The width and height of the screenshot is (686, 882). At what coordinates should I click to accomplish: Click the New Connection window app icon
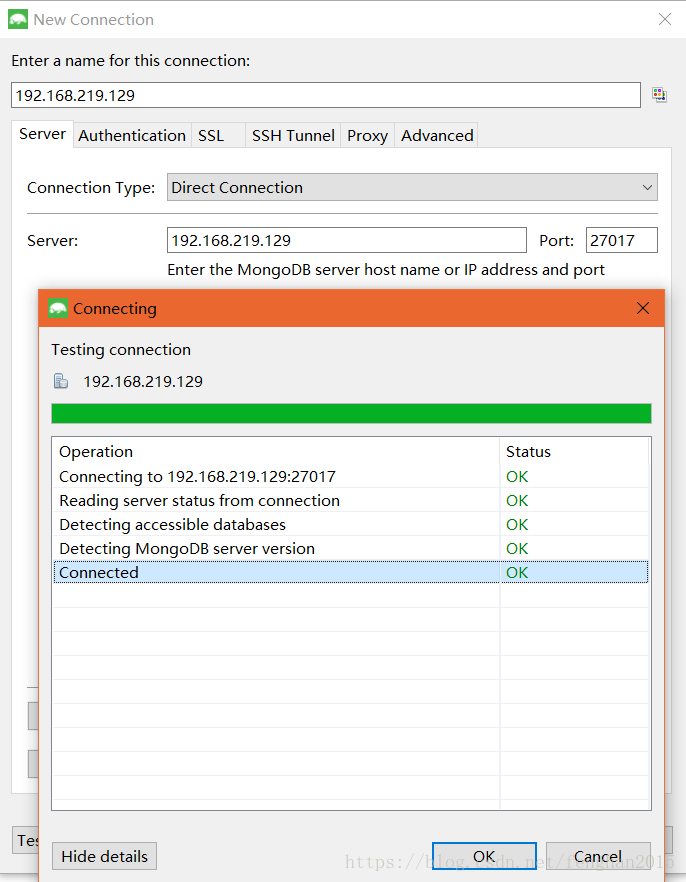tap(18, 19)
